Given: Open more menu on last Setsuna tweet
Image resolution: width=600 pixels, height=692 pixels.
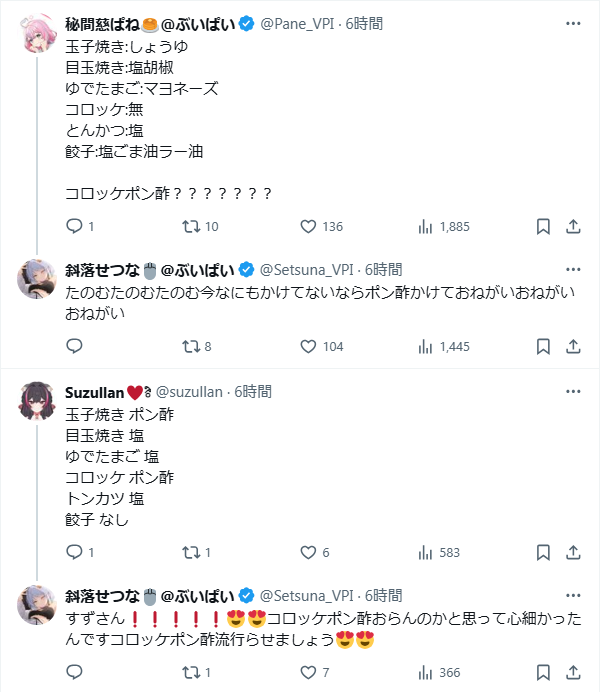Looking at the screenshot, I should pyautogui.click(x=572, y=592).
